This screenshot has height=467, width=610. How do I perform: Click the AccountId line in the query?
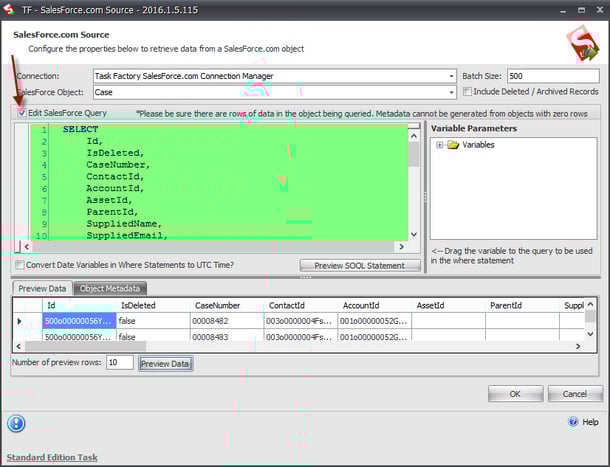[115, 188]
